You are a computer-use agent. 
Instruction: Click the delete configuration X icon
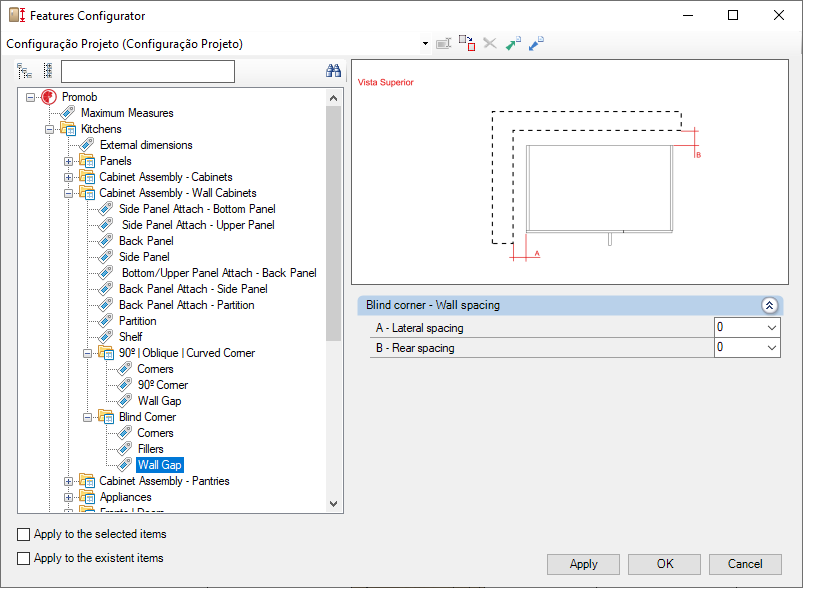click(x=490, y=43)
